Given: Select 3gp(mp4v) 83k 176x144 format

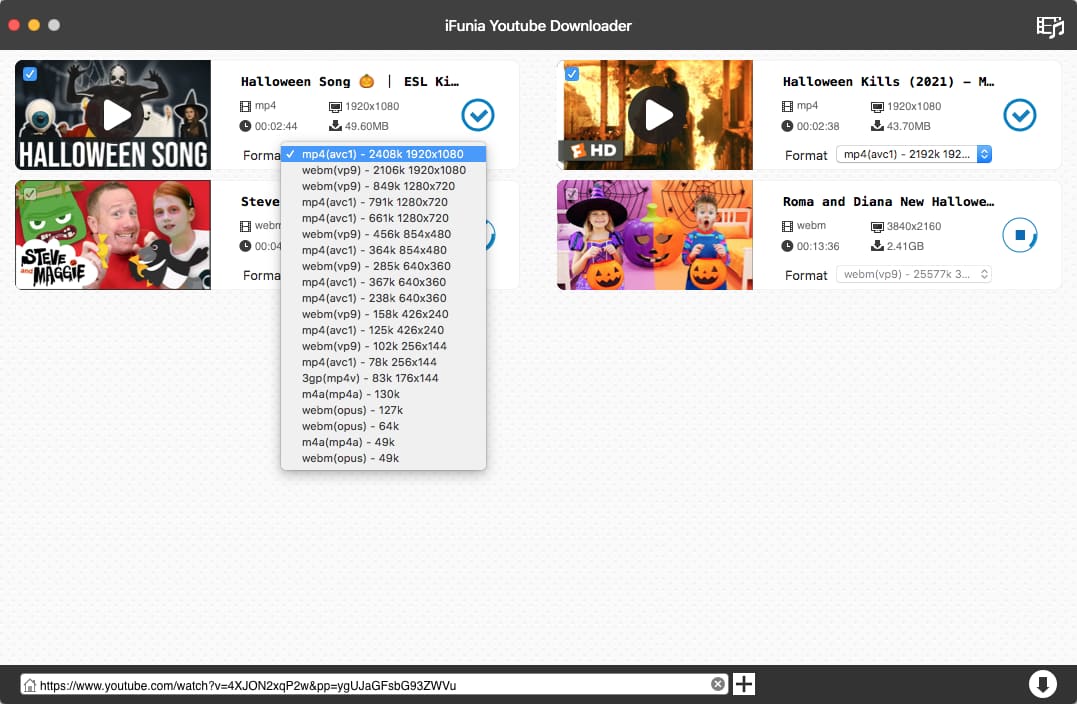Looking at the screenshot, I should coord(370,378).
